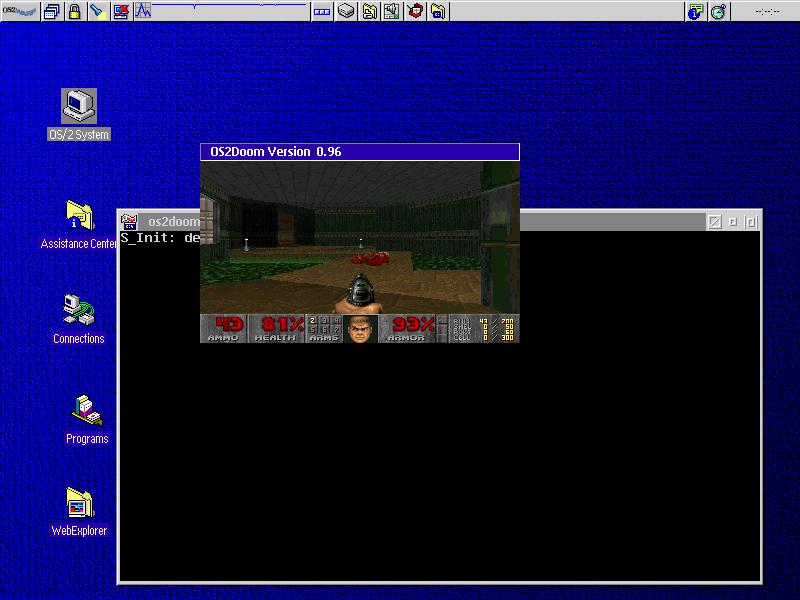The height and width of the screenshot is (600, 800).
Task: Click the speaker multimedia tray icon
Action: (x=392, y=11)
